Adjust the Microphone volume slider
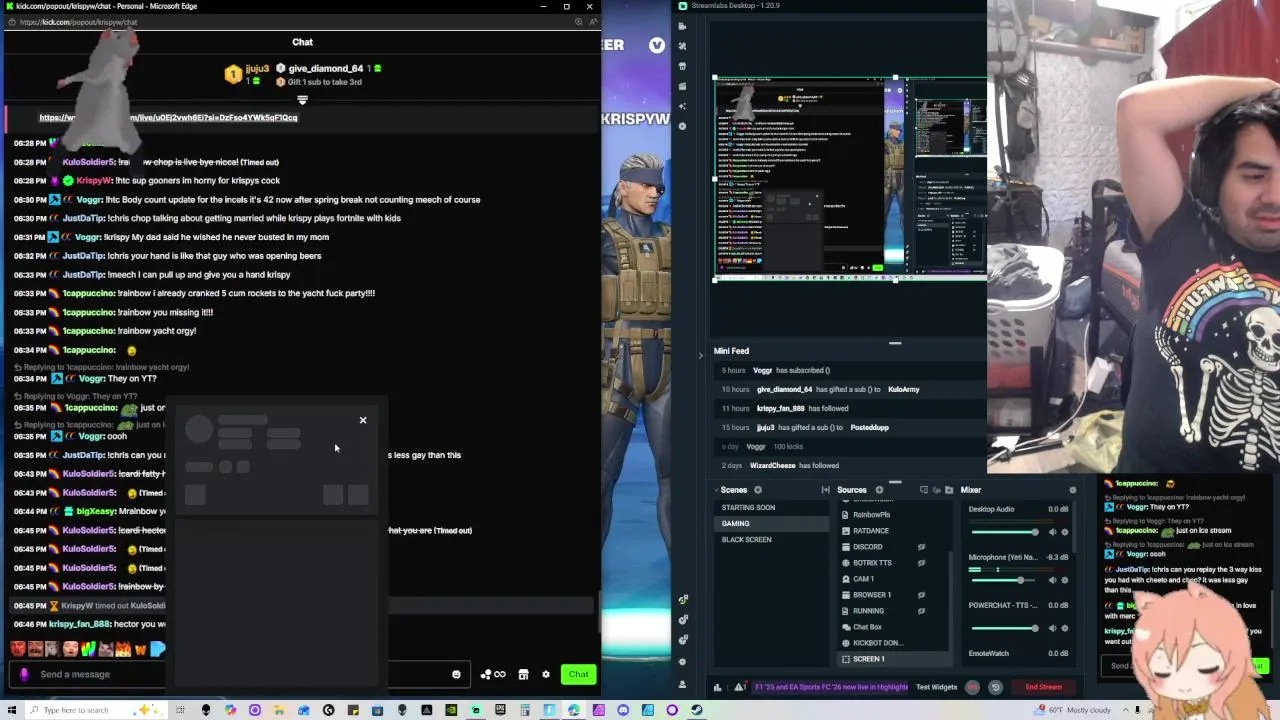 [1005, 580]
